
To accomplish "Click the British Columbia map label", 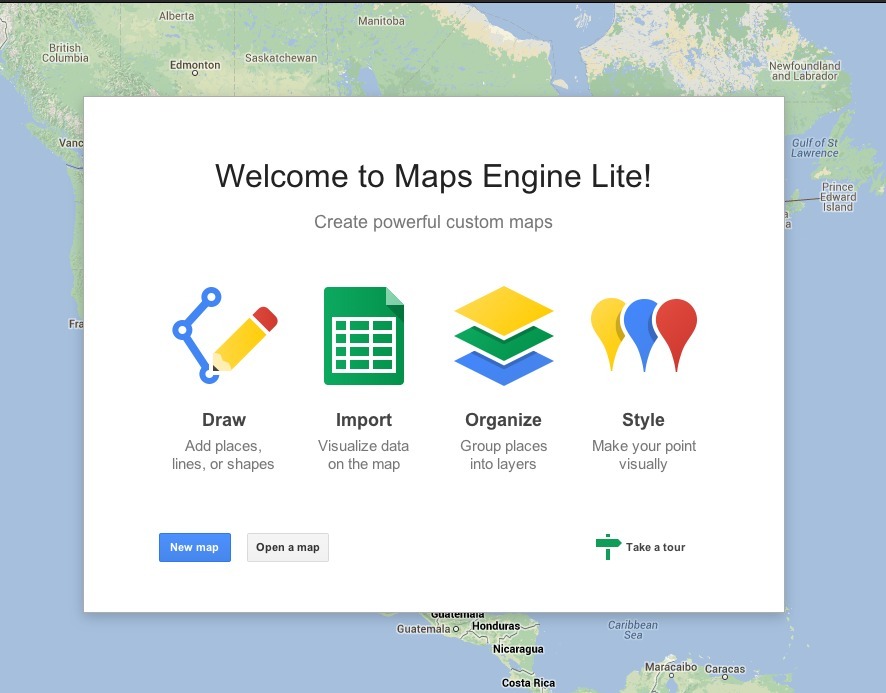I will point(65,53).
